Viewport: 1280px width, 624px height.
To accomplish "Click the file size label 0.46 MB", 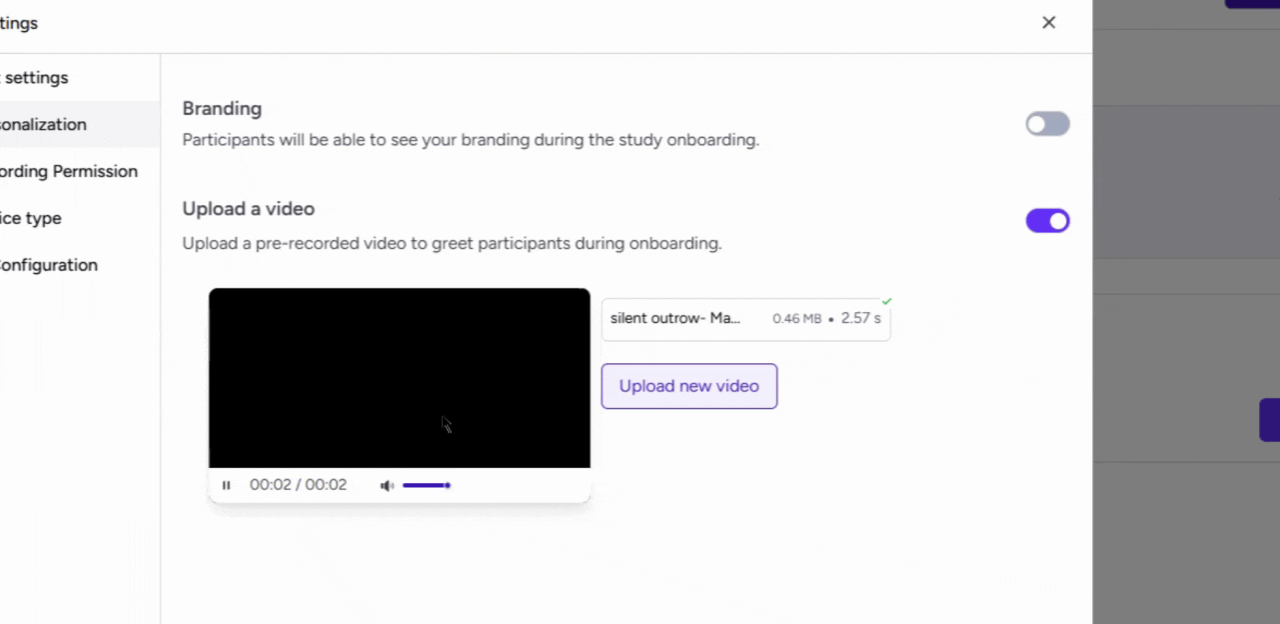I will pyautogui.click(x=797, y=318).
